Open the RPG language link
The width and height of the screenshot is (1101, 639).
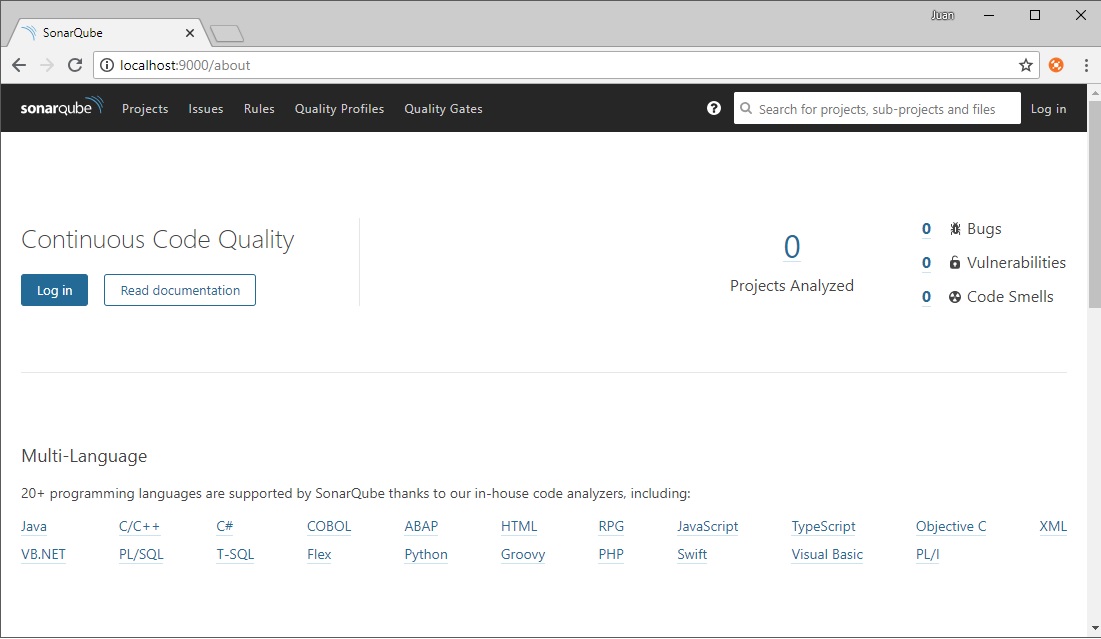pyautogui.click(x=611, y=527)
